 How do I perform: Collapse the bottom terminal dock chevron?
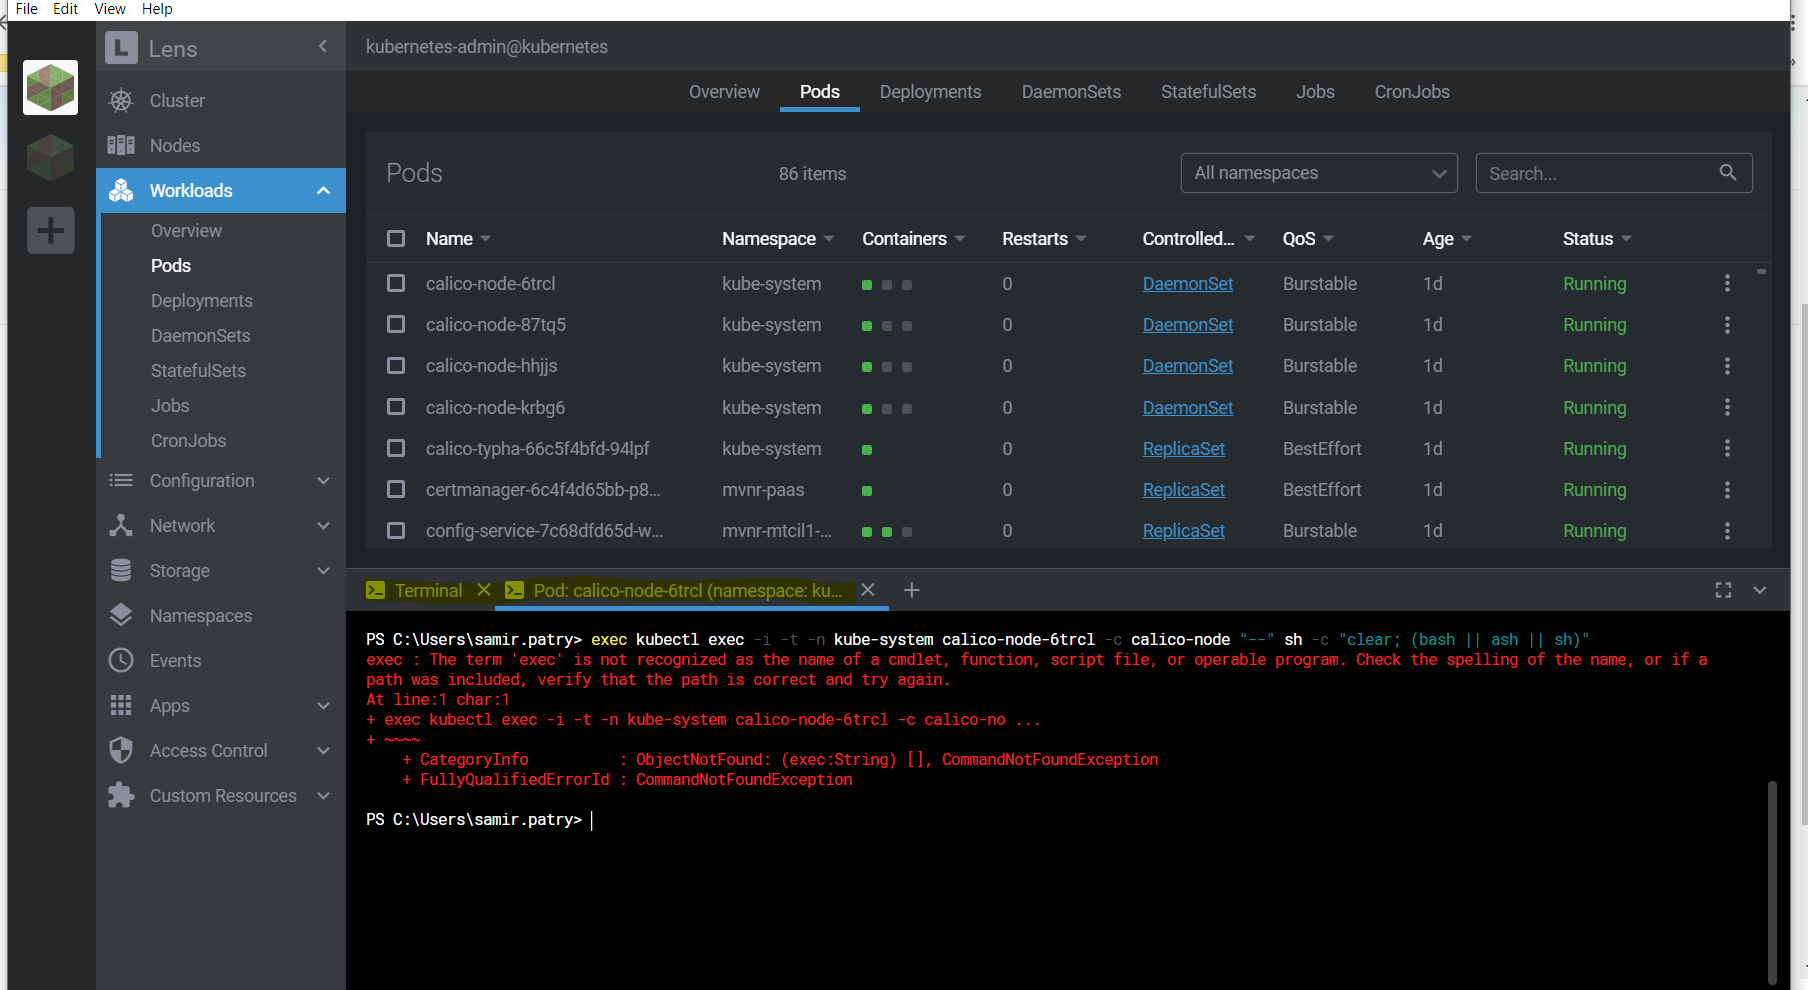tap(1760, 591)
